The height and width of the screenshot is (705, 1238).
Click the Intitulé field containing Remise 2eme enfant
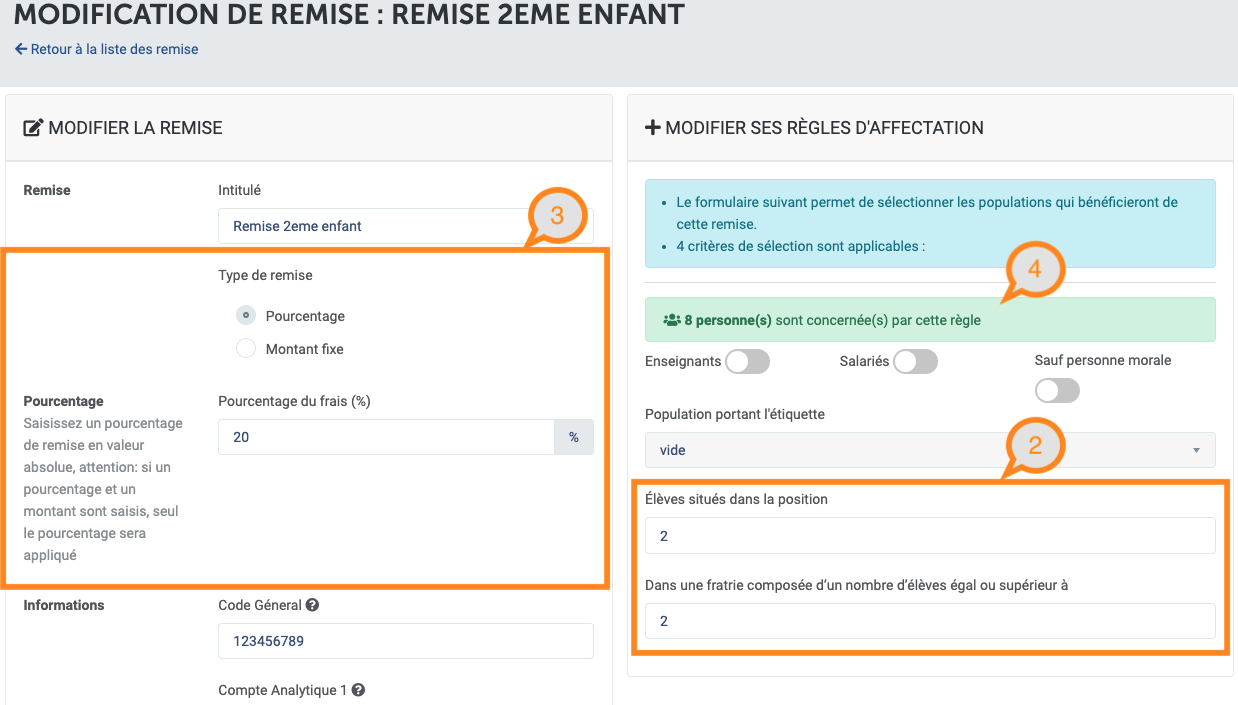406,226
